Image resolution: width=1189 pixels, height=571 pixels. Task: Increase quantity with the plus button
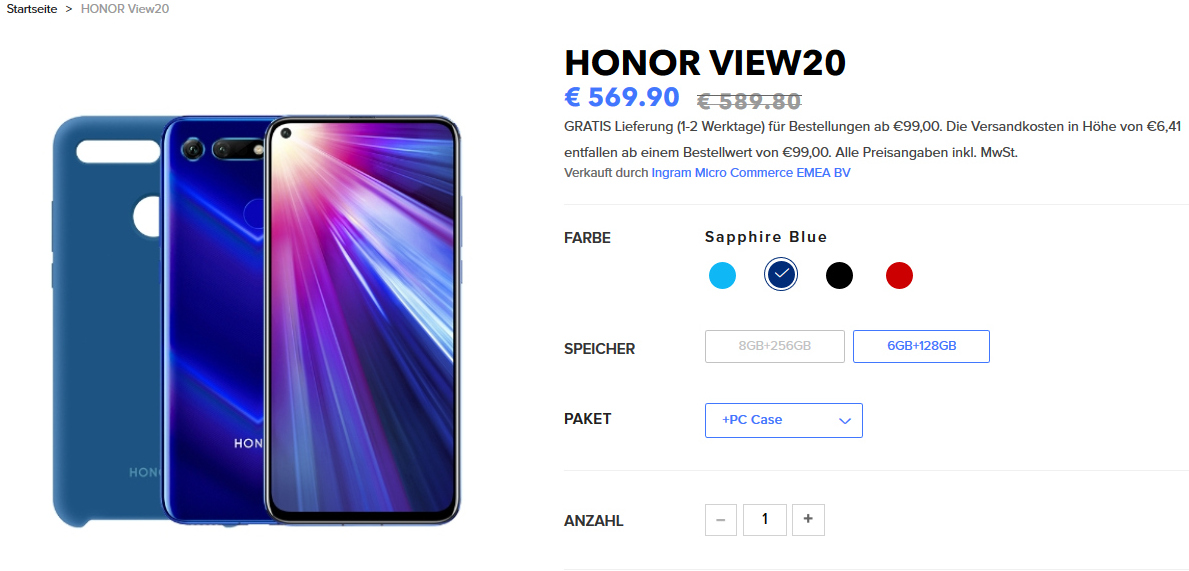coord(808,519)
